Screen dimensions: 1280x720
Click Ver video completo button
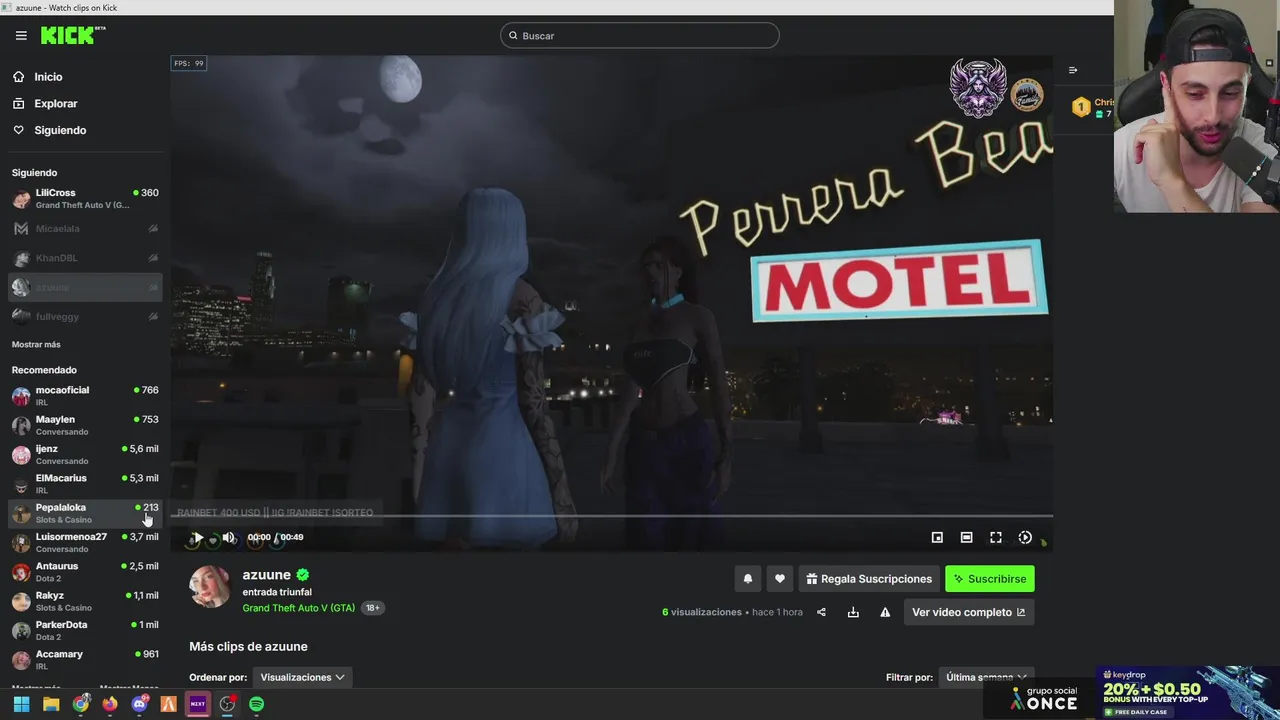pyautogui.click(x=969, y=612)
